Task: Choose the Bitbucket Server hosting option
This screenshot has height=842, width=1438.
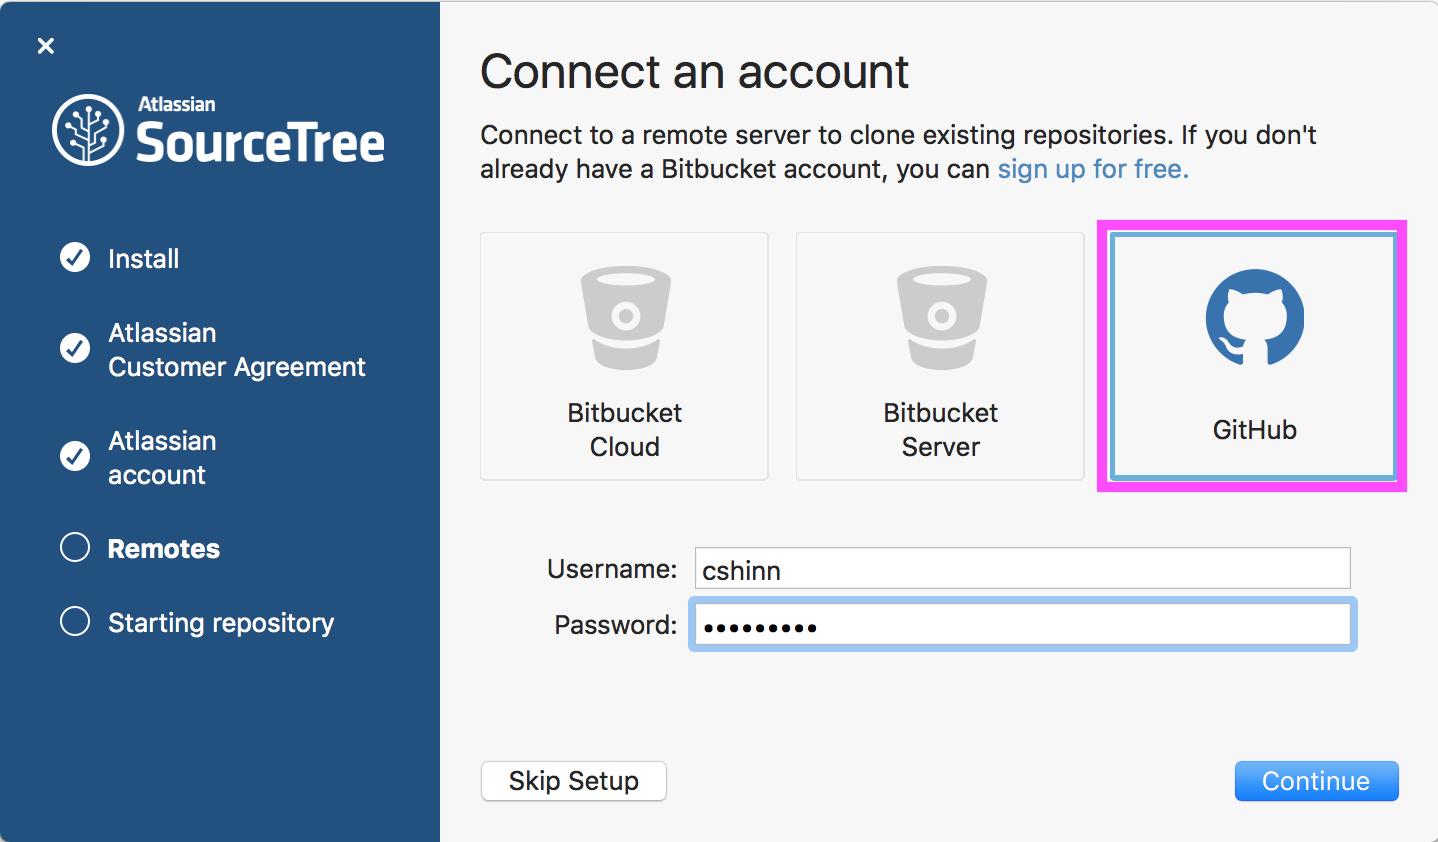Action: pyautogui.click(x=939, y=355)
